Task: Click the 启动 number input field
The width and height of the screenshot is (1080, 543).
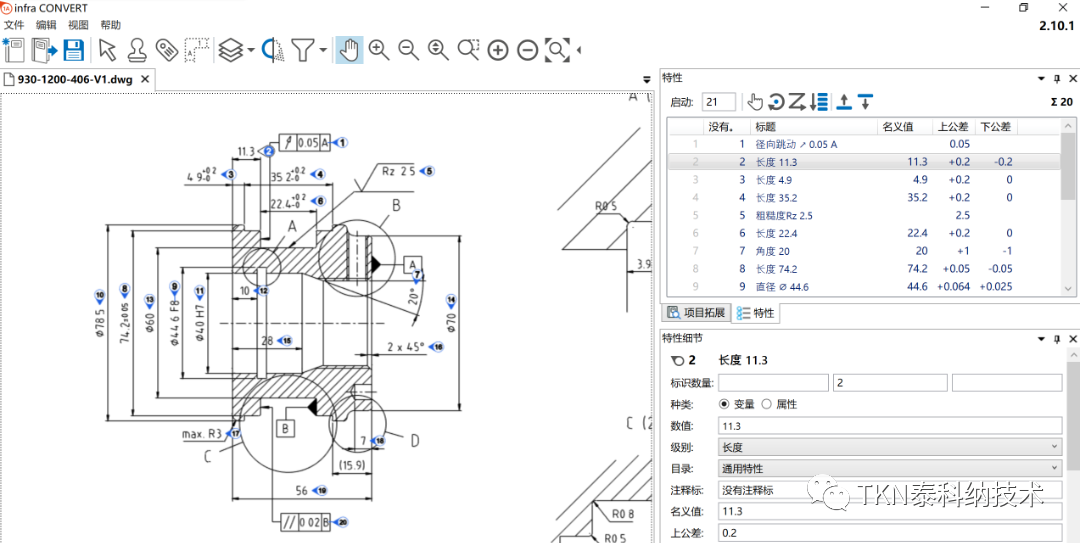Action: point(718,102)
